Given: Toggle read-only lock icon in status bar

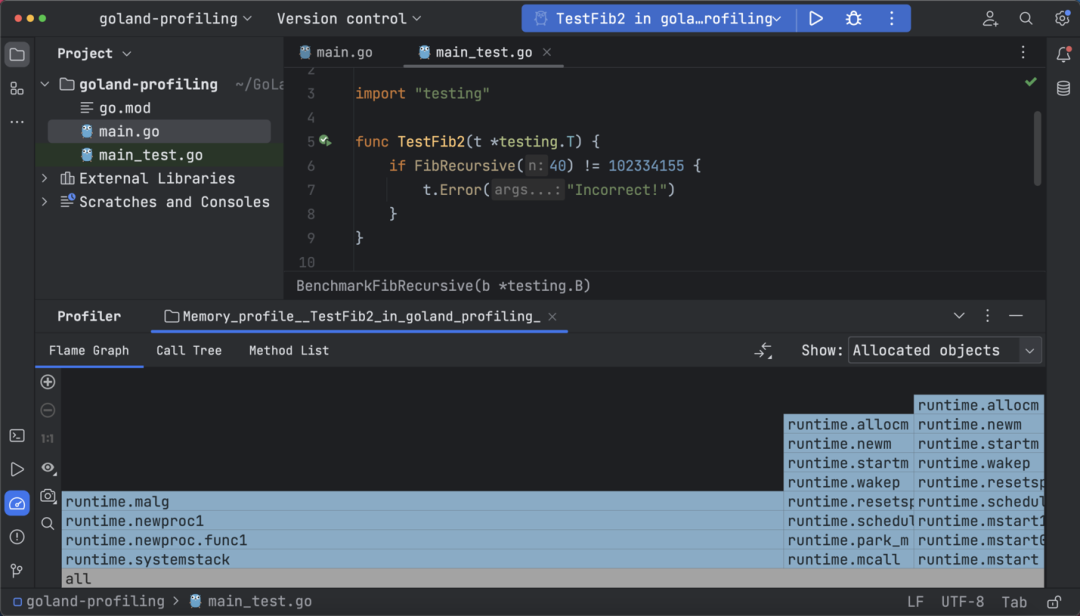Looking at the screenshot, I should tap(1054, 602).
